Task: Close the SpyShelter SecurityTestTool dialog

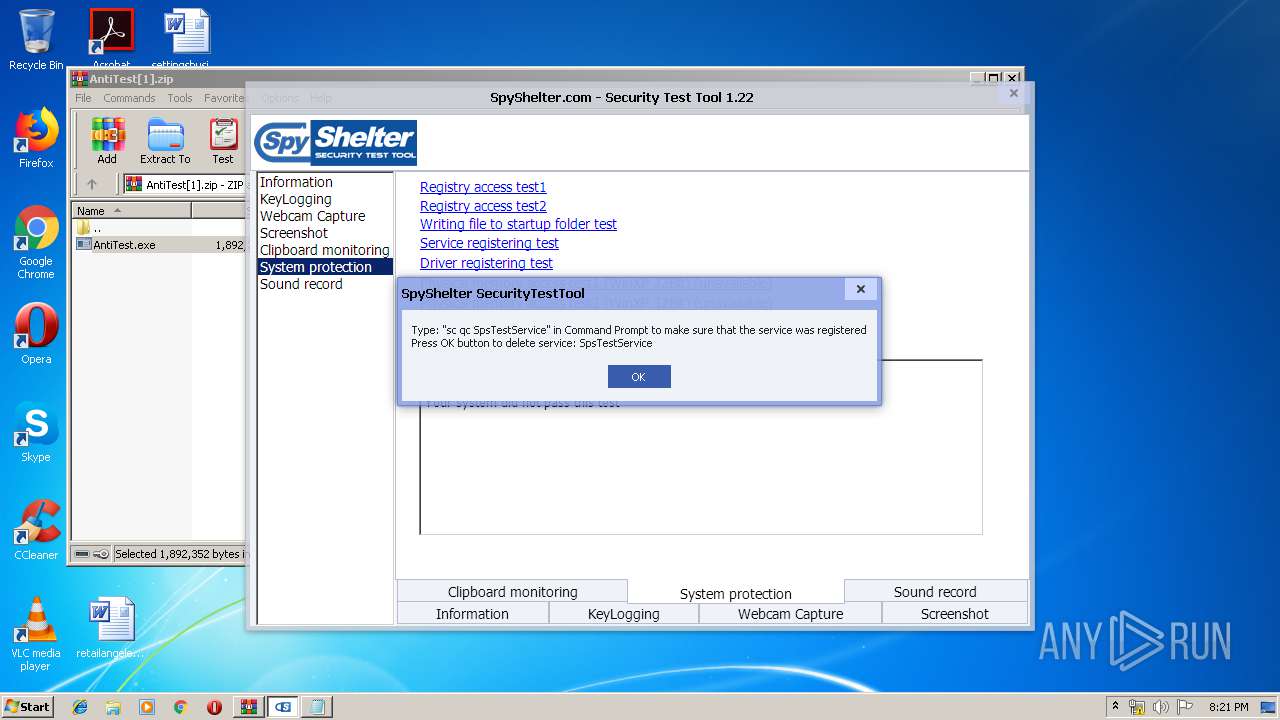Action: (861, 289)
